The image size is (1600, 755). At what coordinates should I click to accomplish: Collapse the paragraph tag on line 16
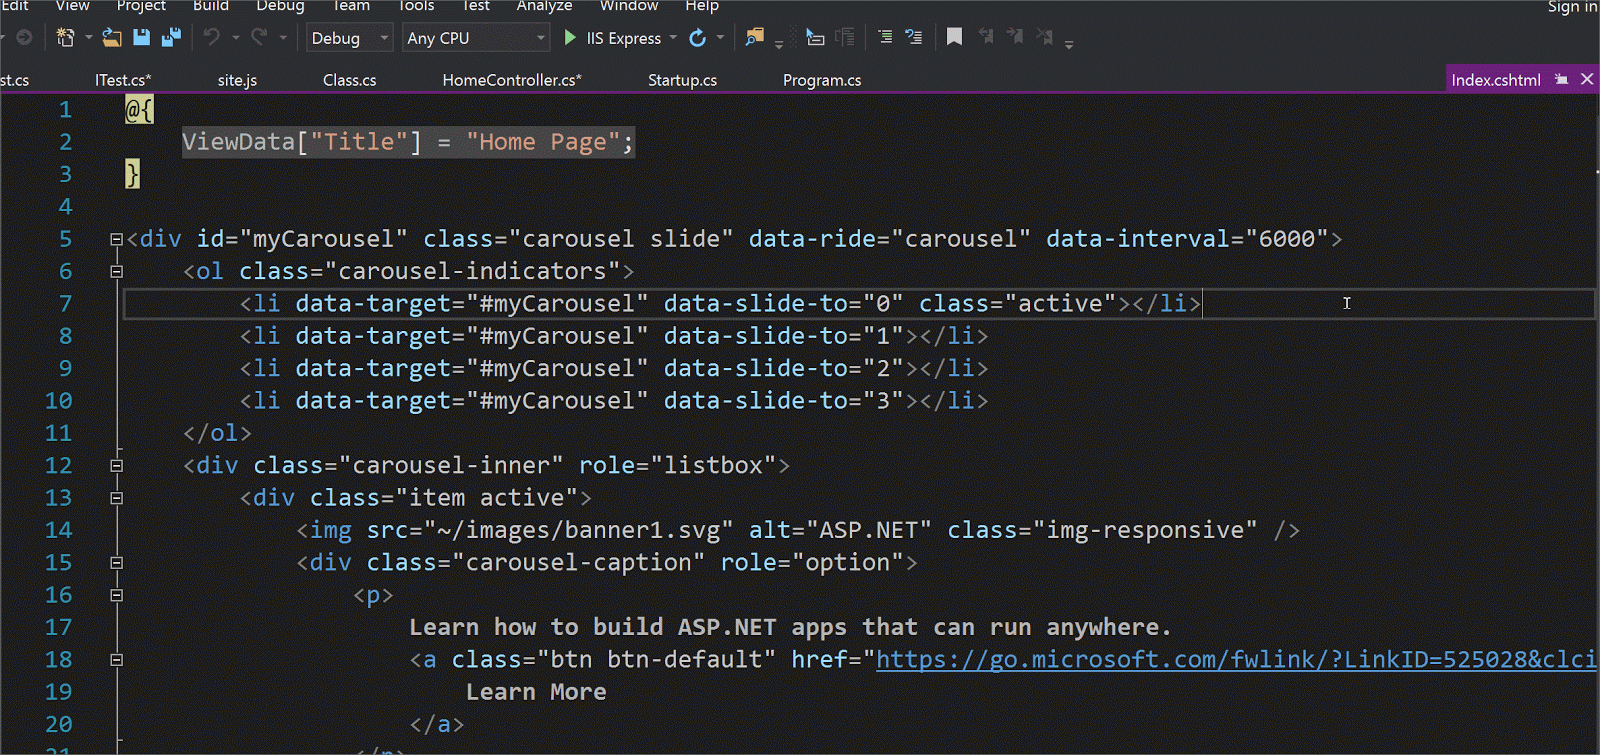pyautogui.click(x=116, y=595)
